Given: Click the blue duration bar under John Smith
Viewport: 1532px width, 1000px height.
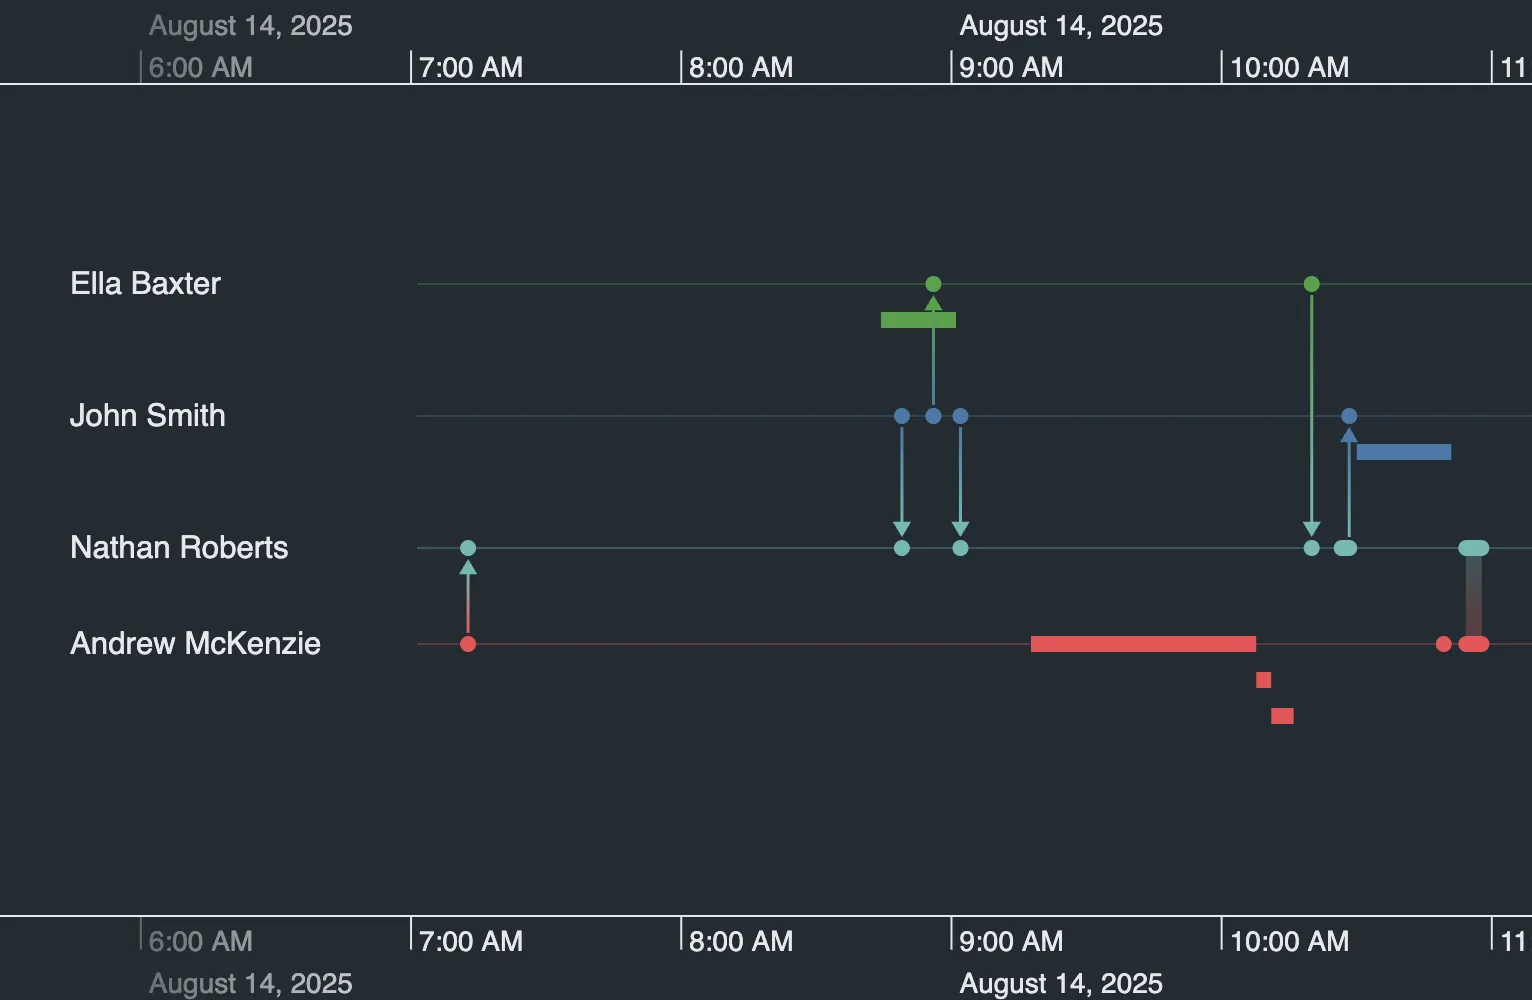Looking at the screenshot, I should point(1403,452).
